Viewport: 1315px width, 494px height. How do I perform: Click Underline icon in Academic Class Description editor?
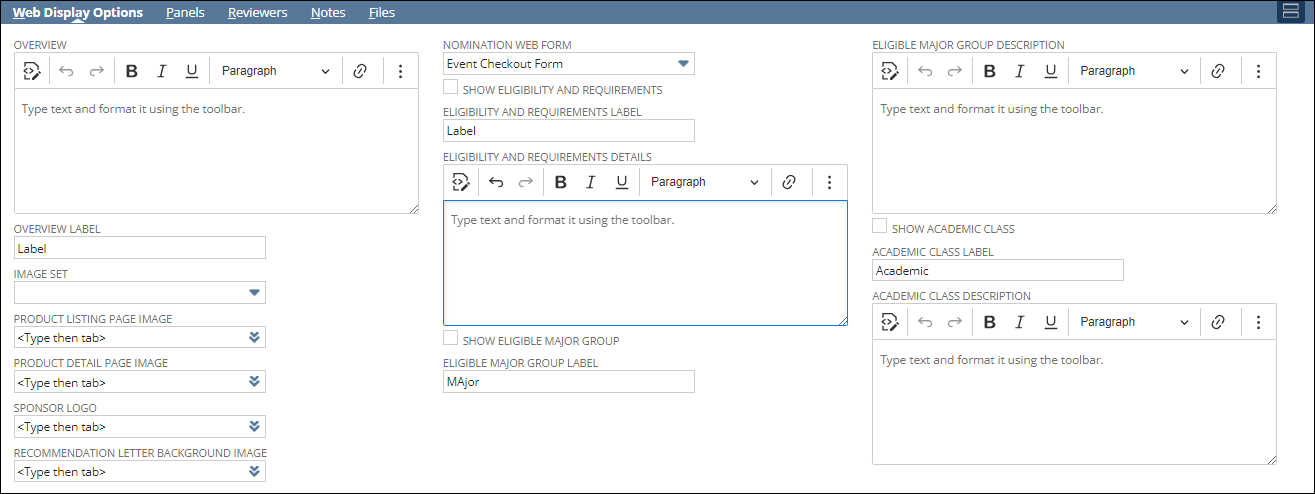[x=1050, y=322]
